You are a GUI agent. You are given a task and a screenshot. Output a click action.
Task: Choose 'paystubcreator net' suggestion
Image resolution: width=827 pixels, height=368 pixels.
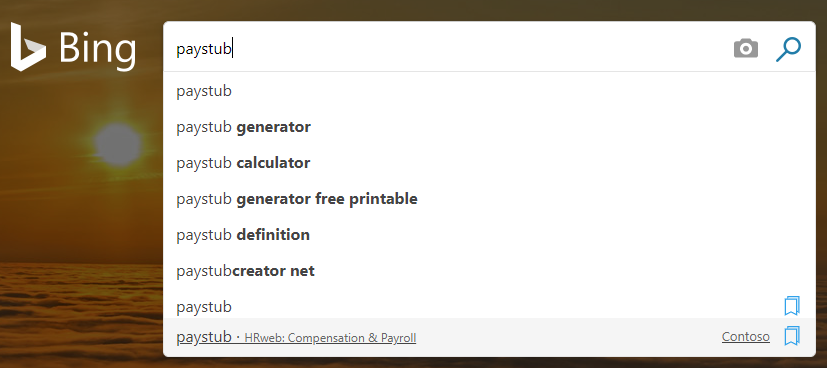489,271
